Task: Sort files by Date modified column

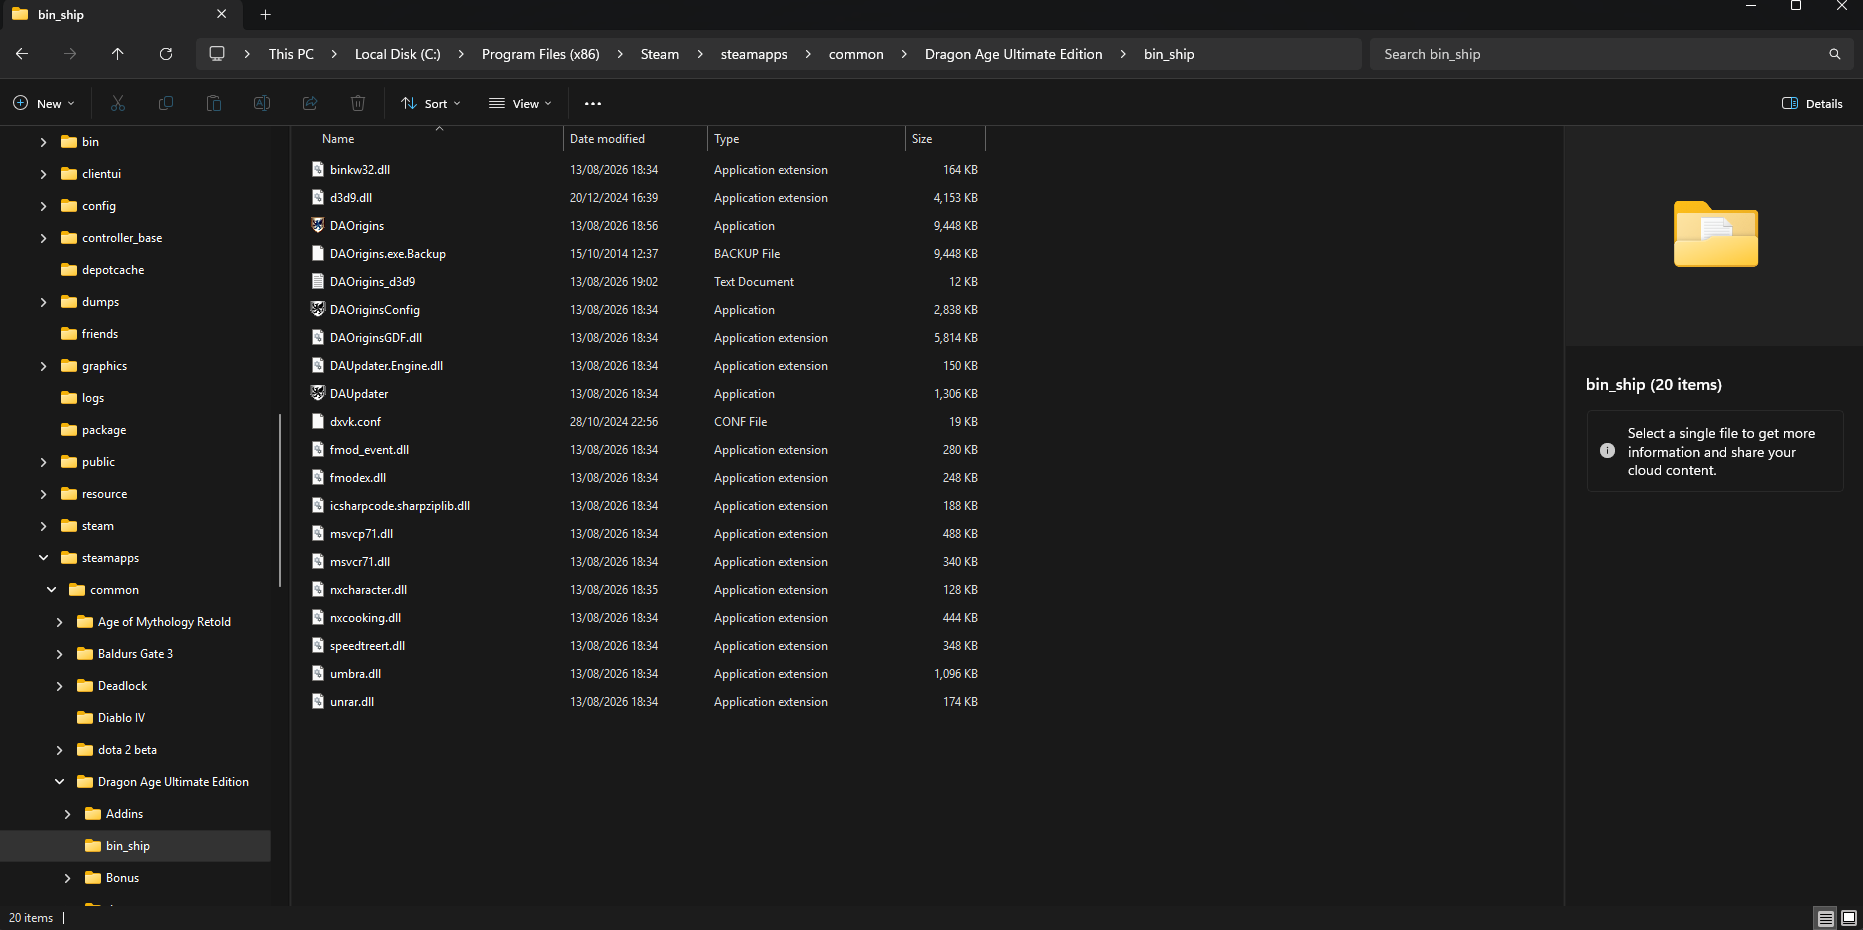Action: [607, 139]
